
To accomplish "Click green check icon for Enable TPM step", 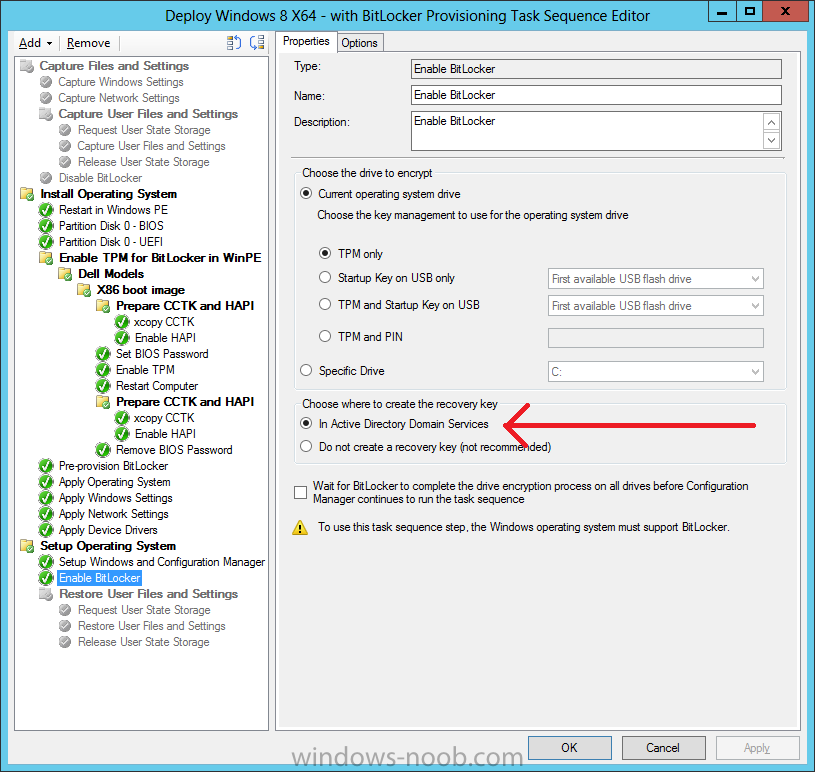I will pyautogui.click(x=103, y=370).
